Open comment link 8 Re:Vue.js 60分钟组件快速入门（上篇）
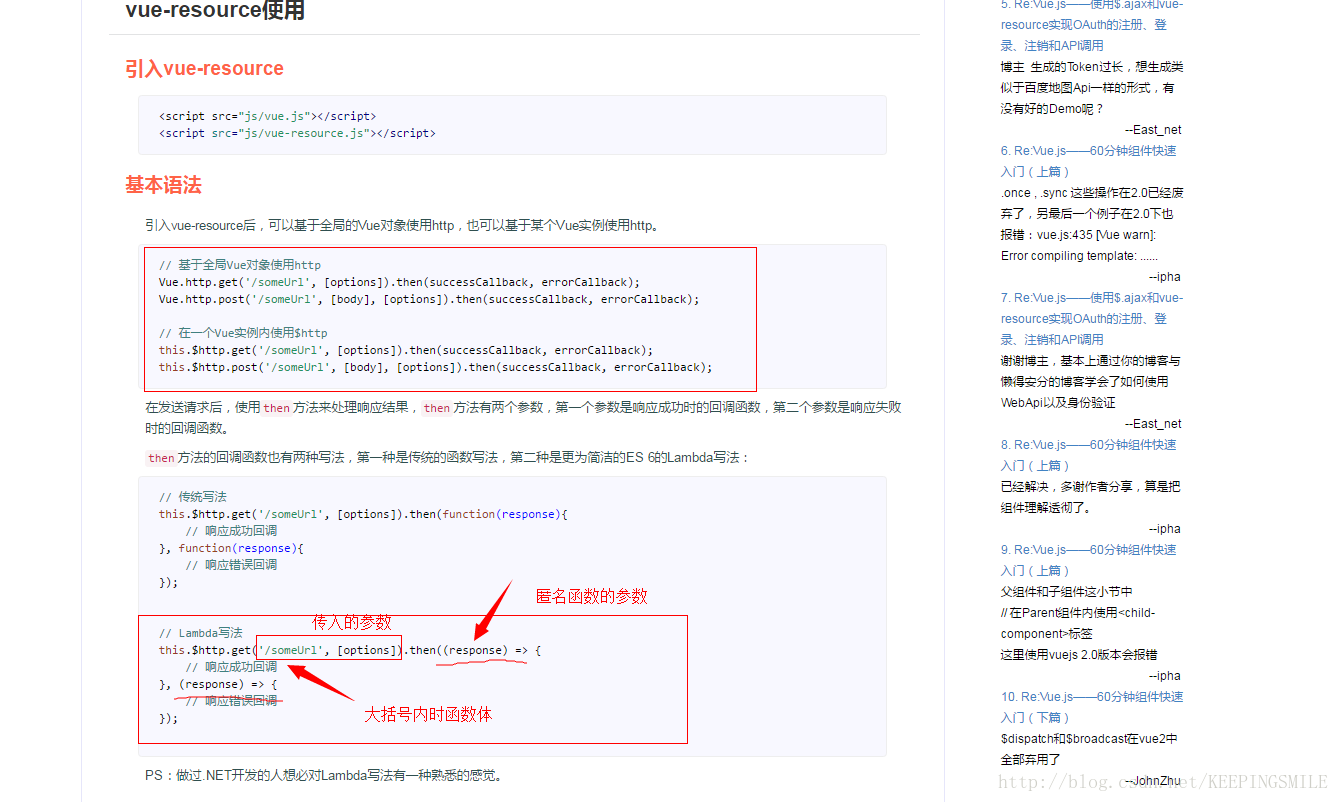This screenshot has height=802, width=1339. coord(1089,455)
